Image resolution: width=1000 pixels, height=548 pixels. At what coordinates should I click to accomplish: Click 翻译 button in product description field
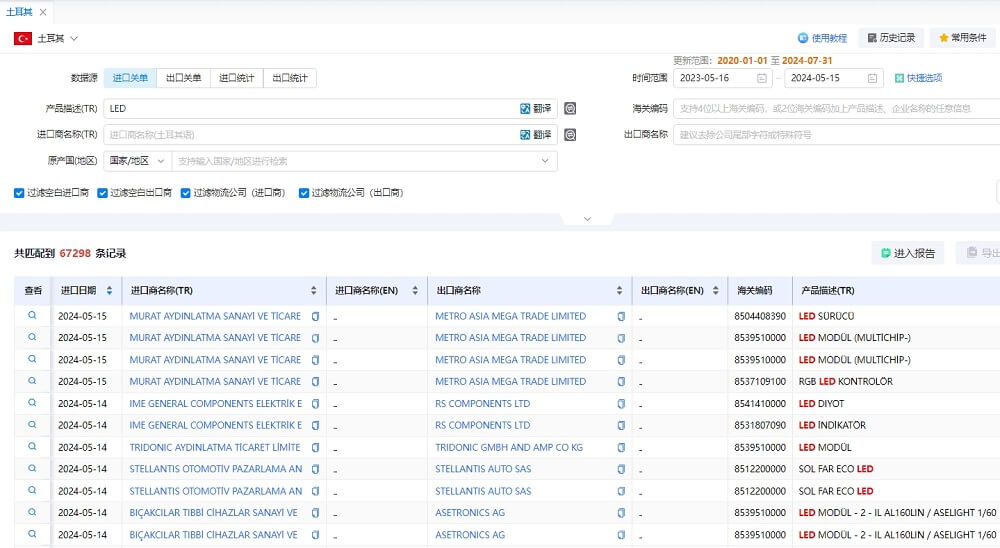point(536,108)
